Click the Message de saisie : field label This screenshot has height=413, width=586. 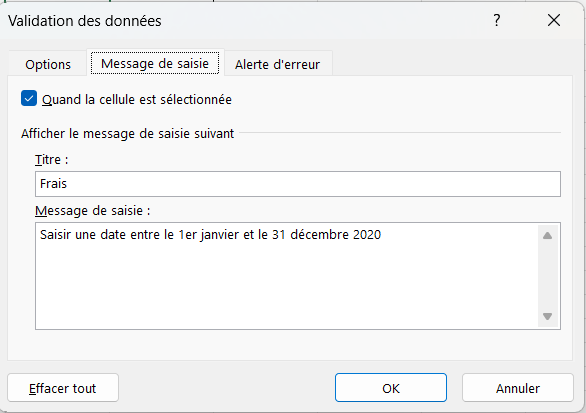[x=93, y=211]
